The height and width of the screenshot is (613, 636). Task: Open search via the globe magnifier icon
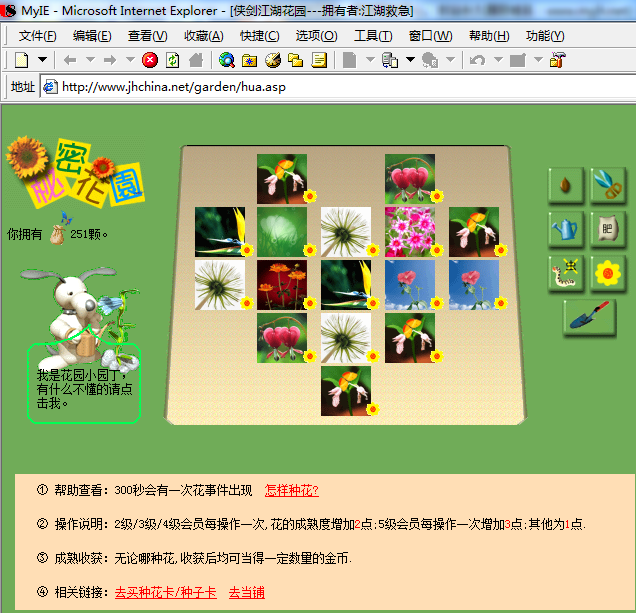pos(226,60)
